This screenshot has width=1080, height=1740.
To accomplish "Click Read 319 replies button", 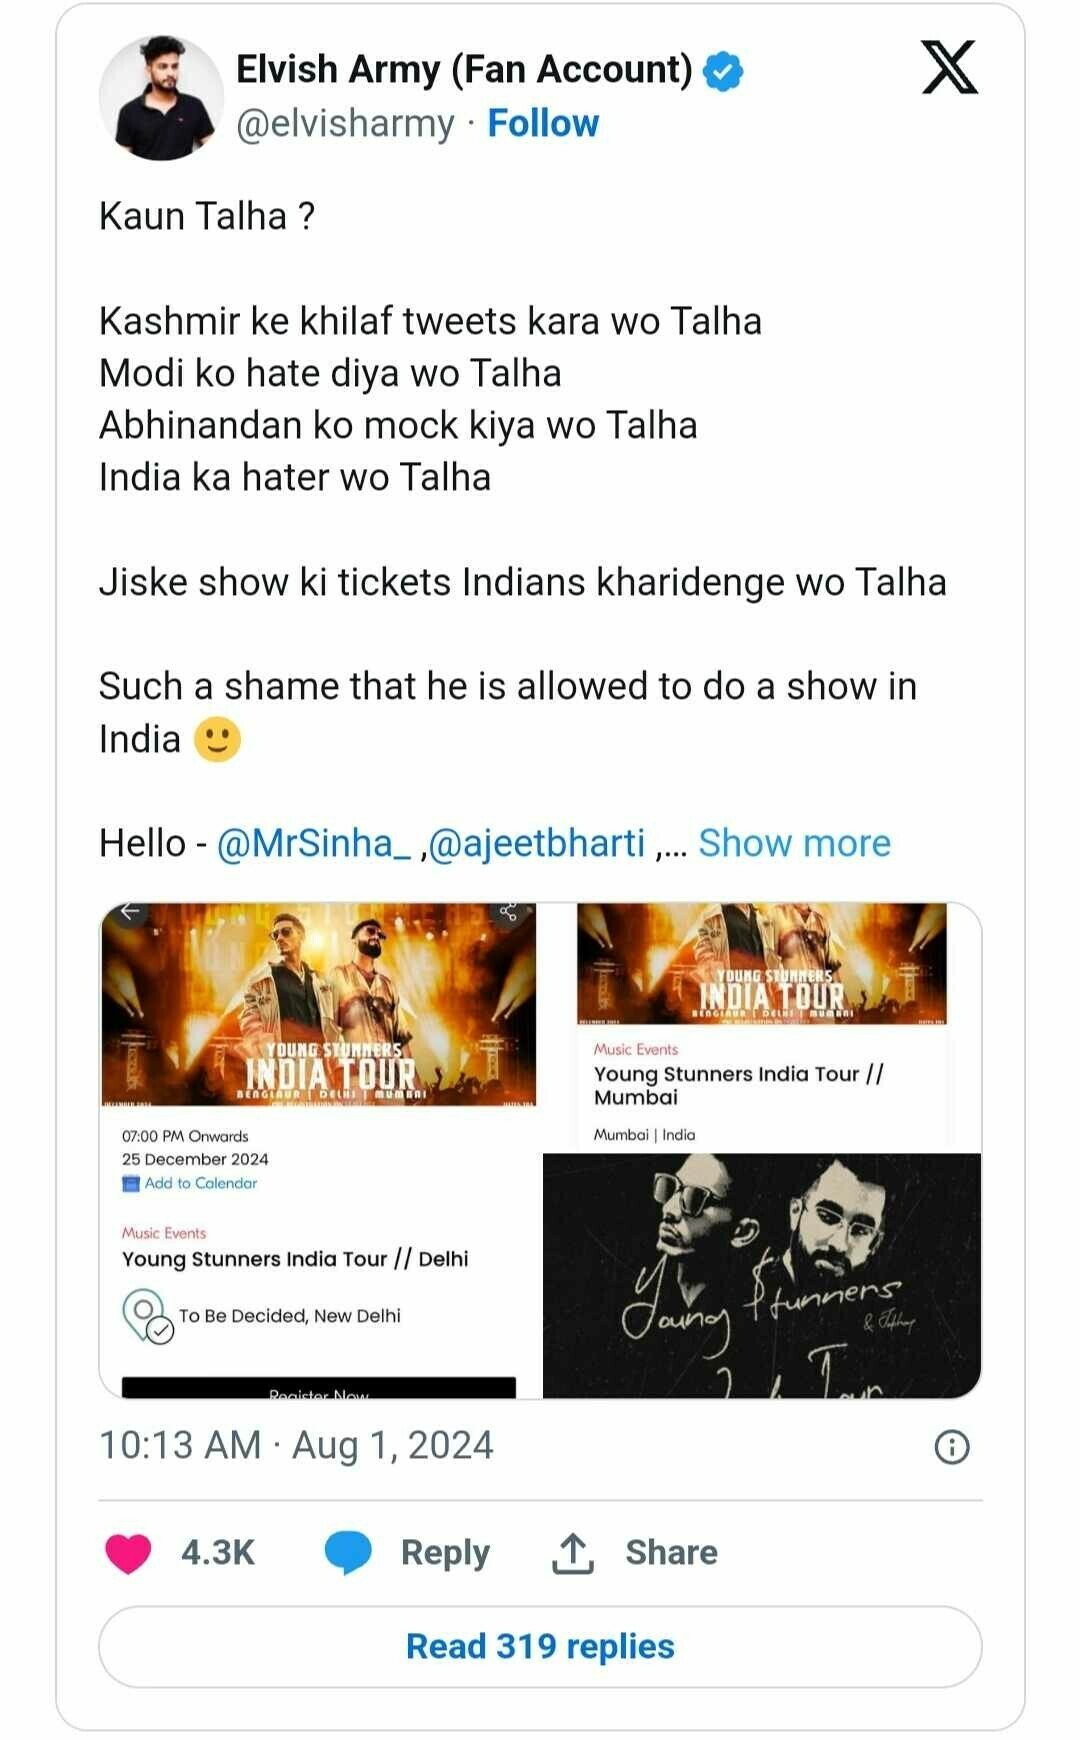I will coord(540,1647).
